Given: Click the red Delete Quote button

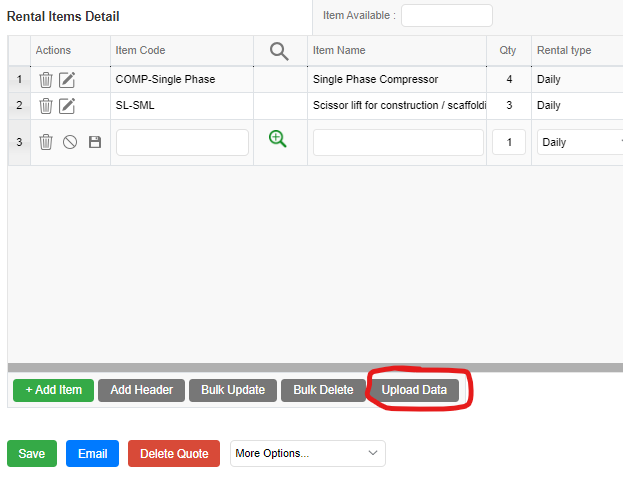Looking at the screenshot, I should [x=174, y=453].
